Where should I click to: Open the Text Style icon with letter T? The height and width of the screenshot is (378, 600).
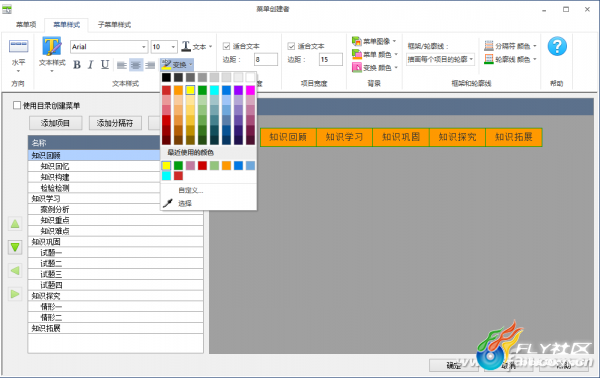(x=52, y=47)
